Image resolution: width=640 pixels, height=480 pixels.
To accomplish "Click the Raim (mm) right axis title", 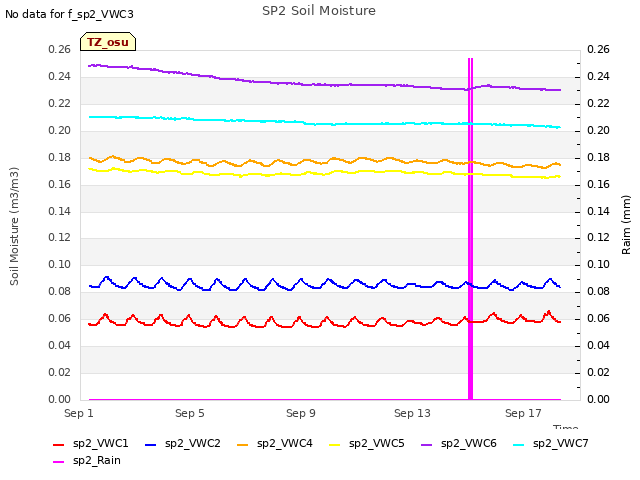I will [626, 225].
